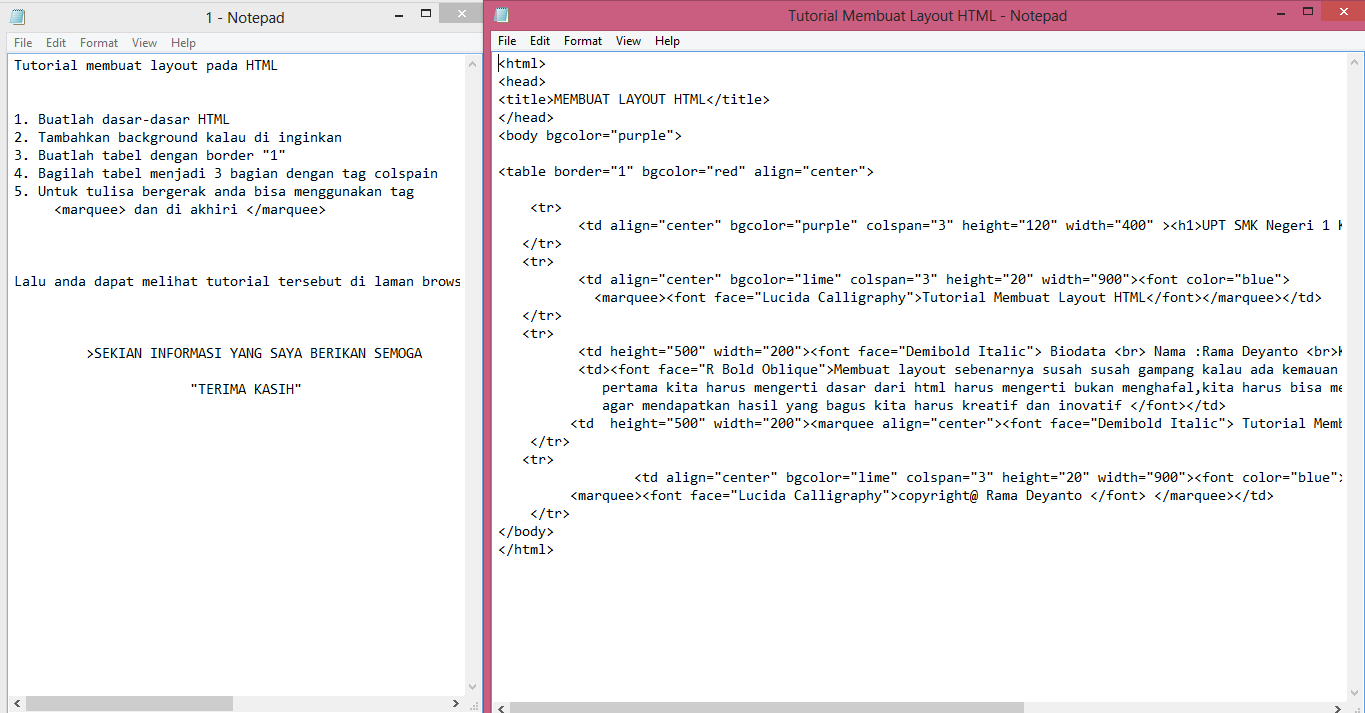This screenshot has width=1365, height=713.
Task: Open the Edit menu in "1 - Notepad"
Action: 55,42
